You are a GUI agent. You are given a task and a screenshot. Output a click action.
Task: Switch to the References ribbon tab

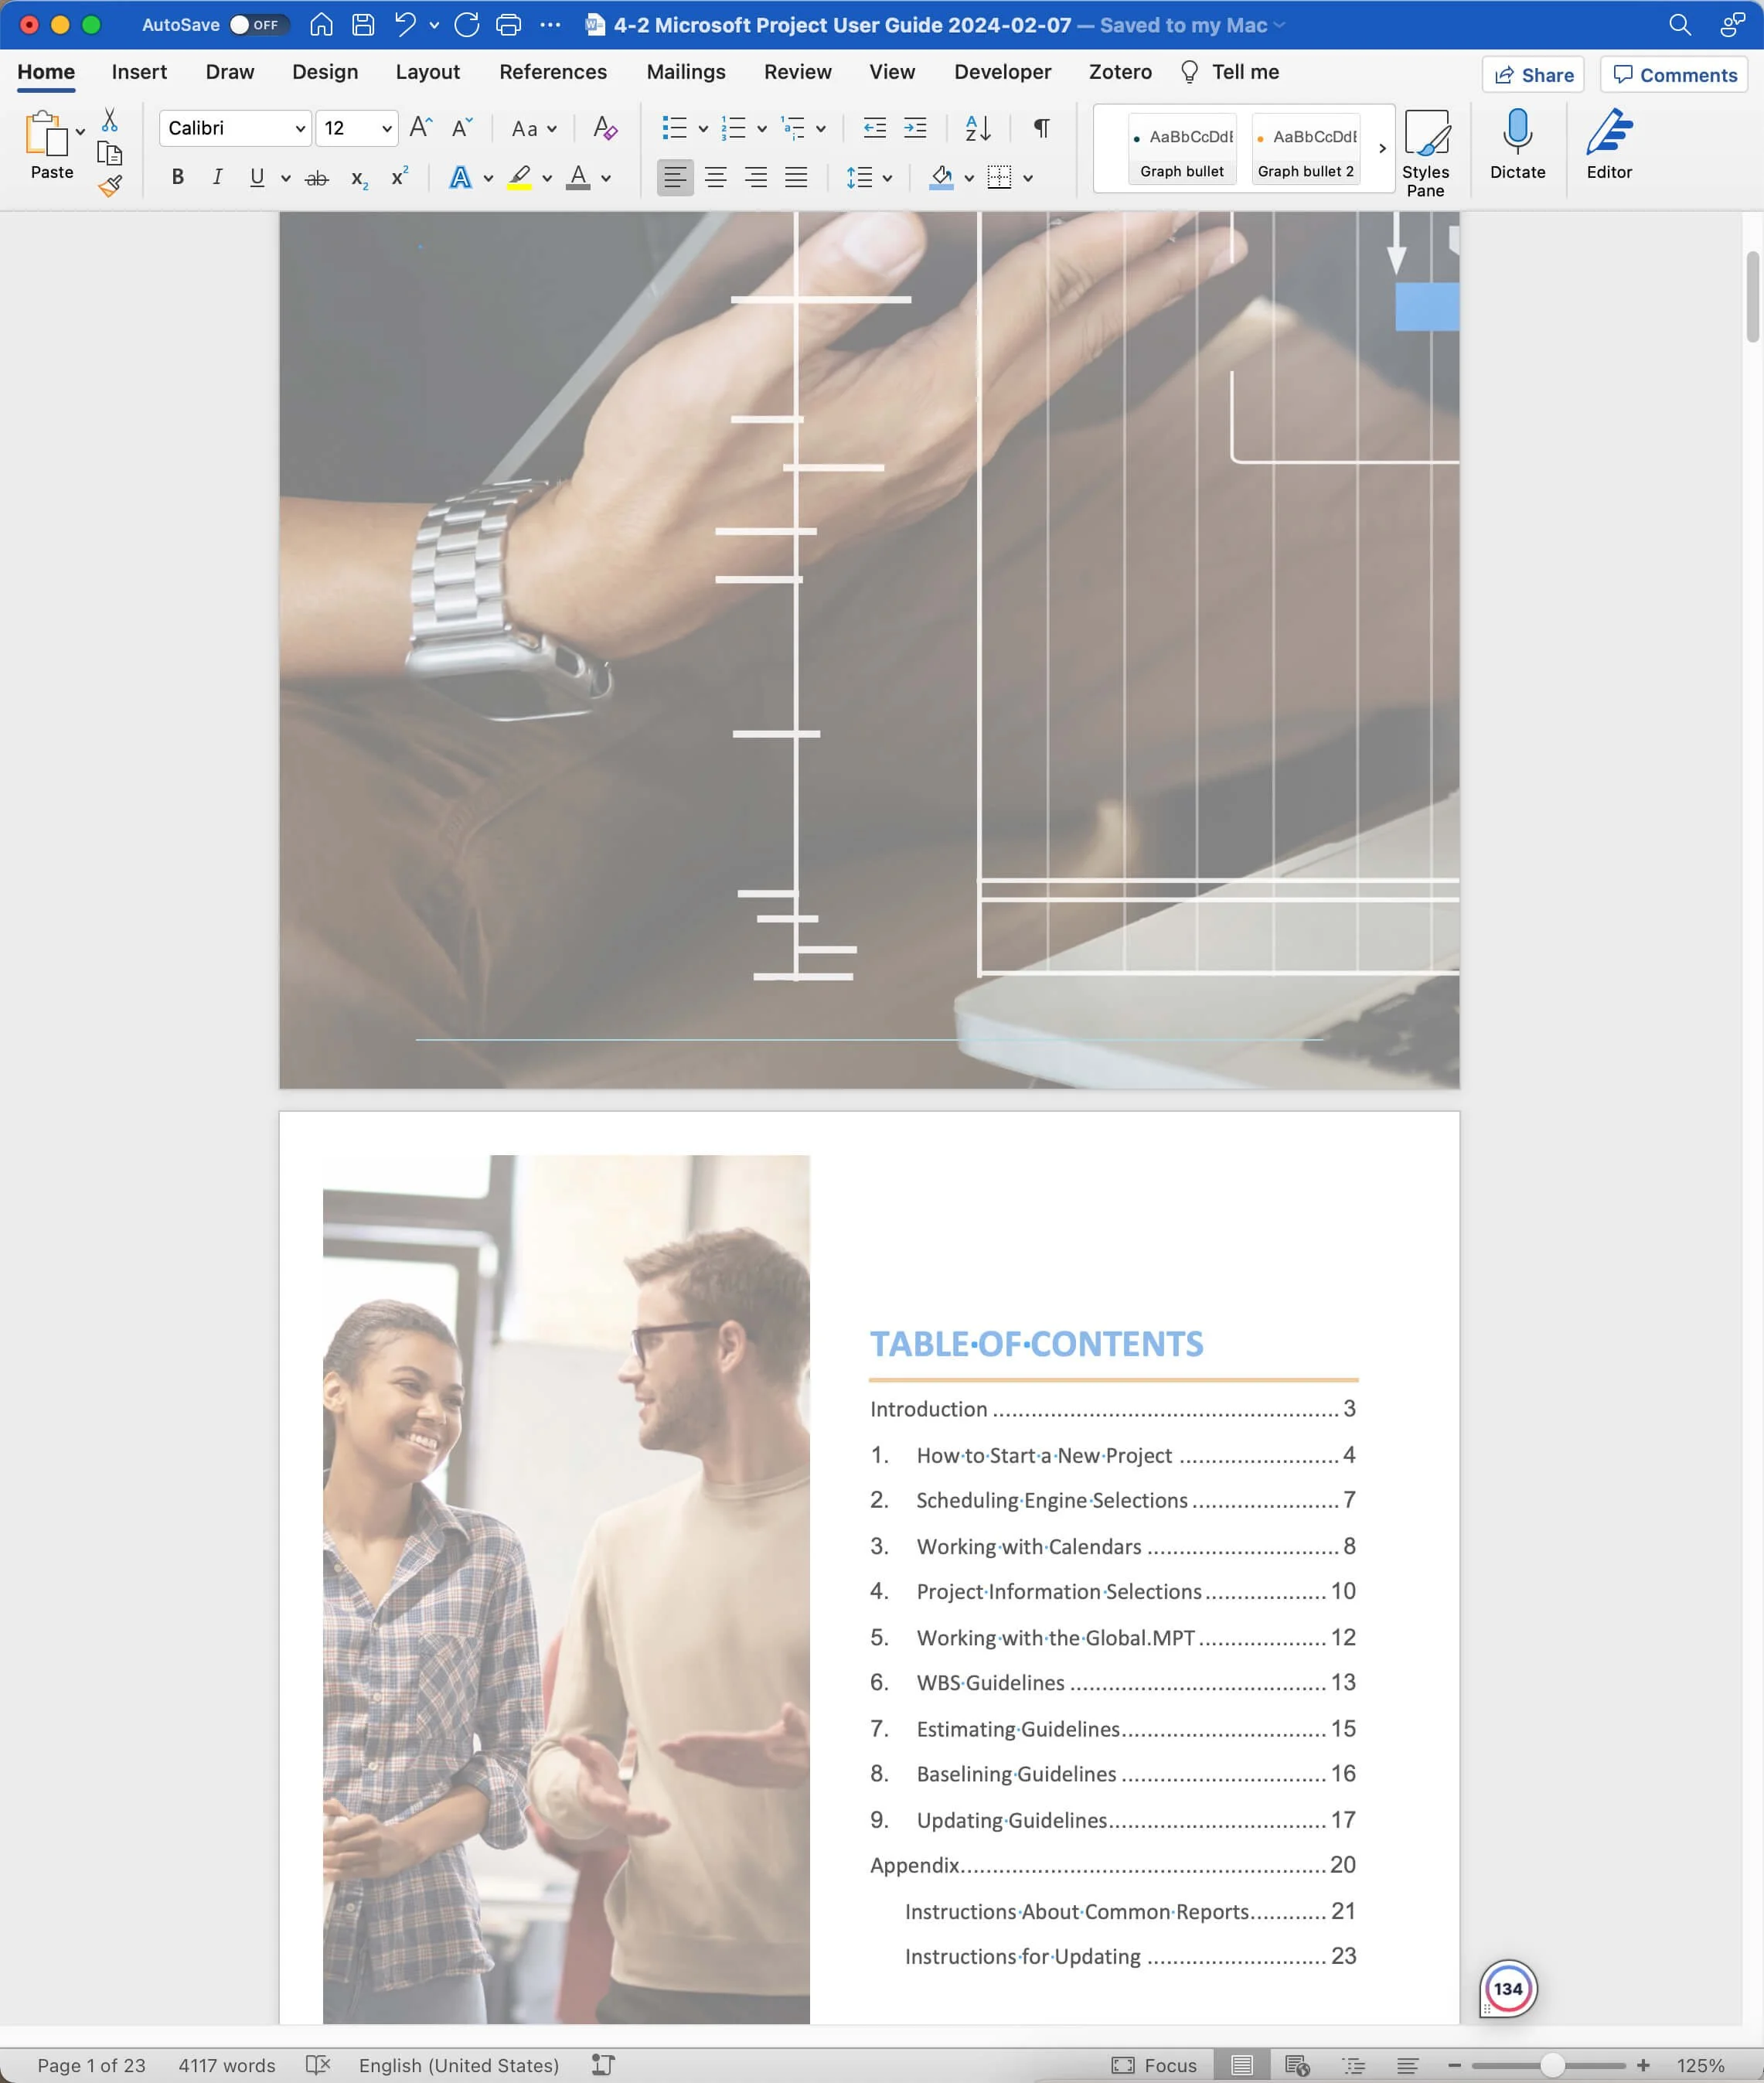553,71
